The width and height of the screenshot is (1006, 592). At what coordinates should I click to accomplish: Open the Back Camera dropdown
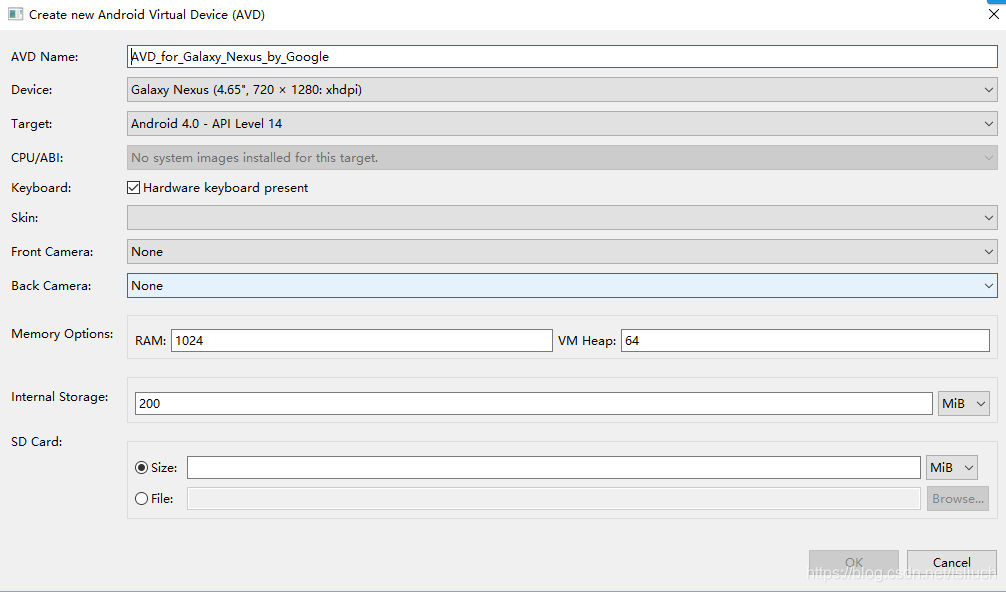(x=562, y=285)
